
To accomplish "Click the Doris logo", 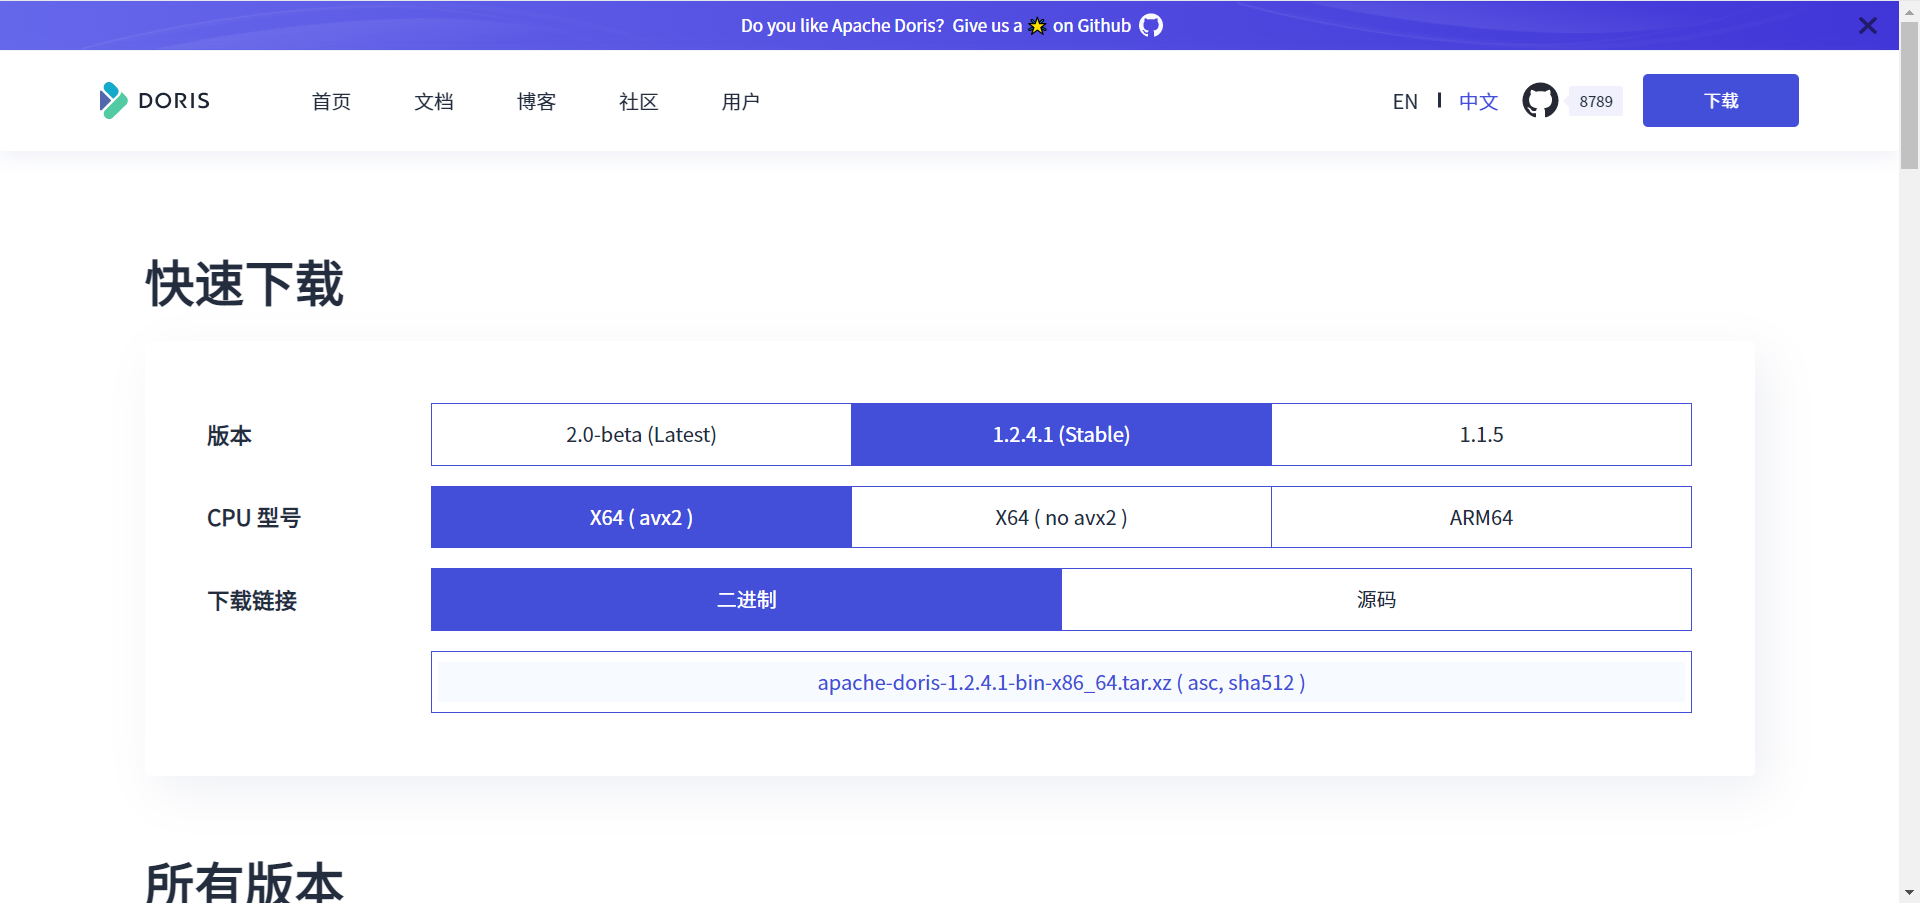I will [155, 100].
